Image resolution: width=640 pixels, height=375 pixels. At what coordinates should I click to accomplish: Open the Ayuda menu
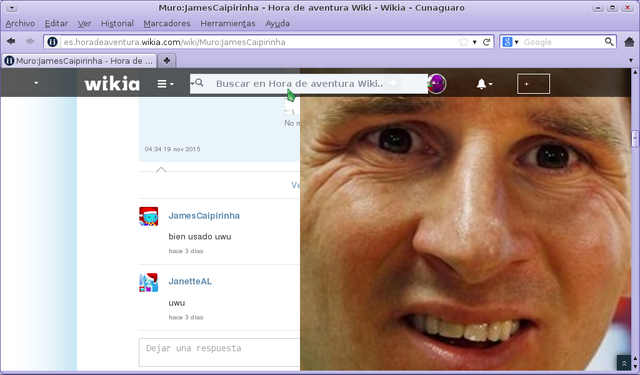pyautogui.click(x=278, y=24)
